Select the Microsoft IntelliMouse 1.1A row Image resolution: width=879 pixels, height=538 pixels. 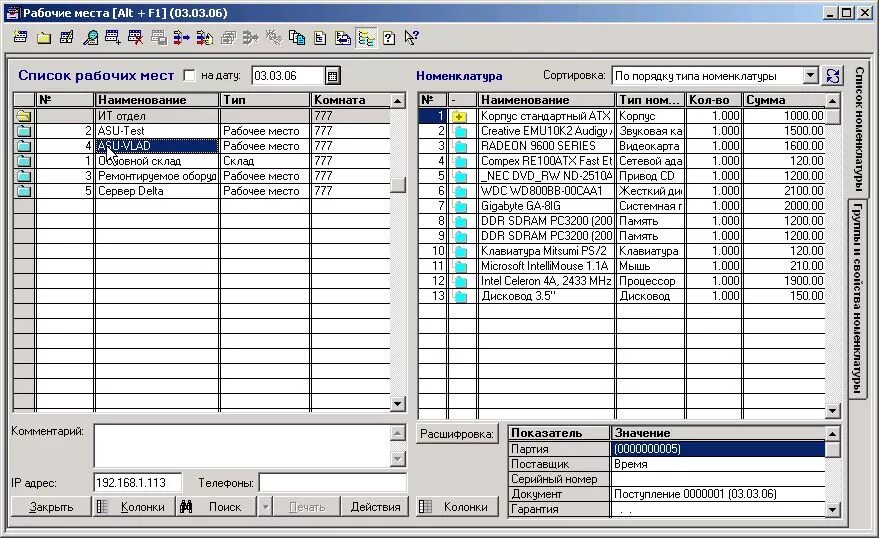pyautogui.click(x=622, y=266)
